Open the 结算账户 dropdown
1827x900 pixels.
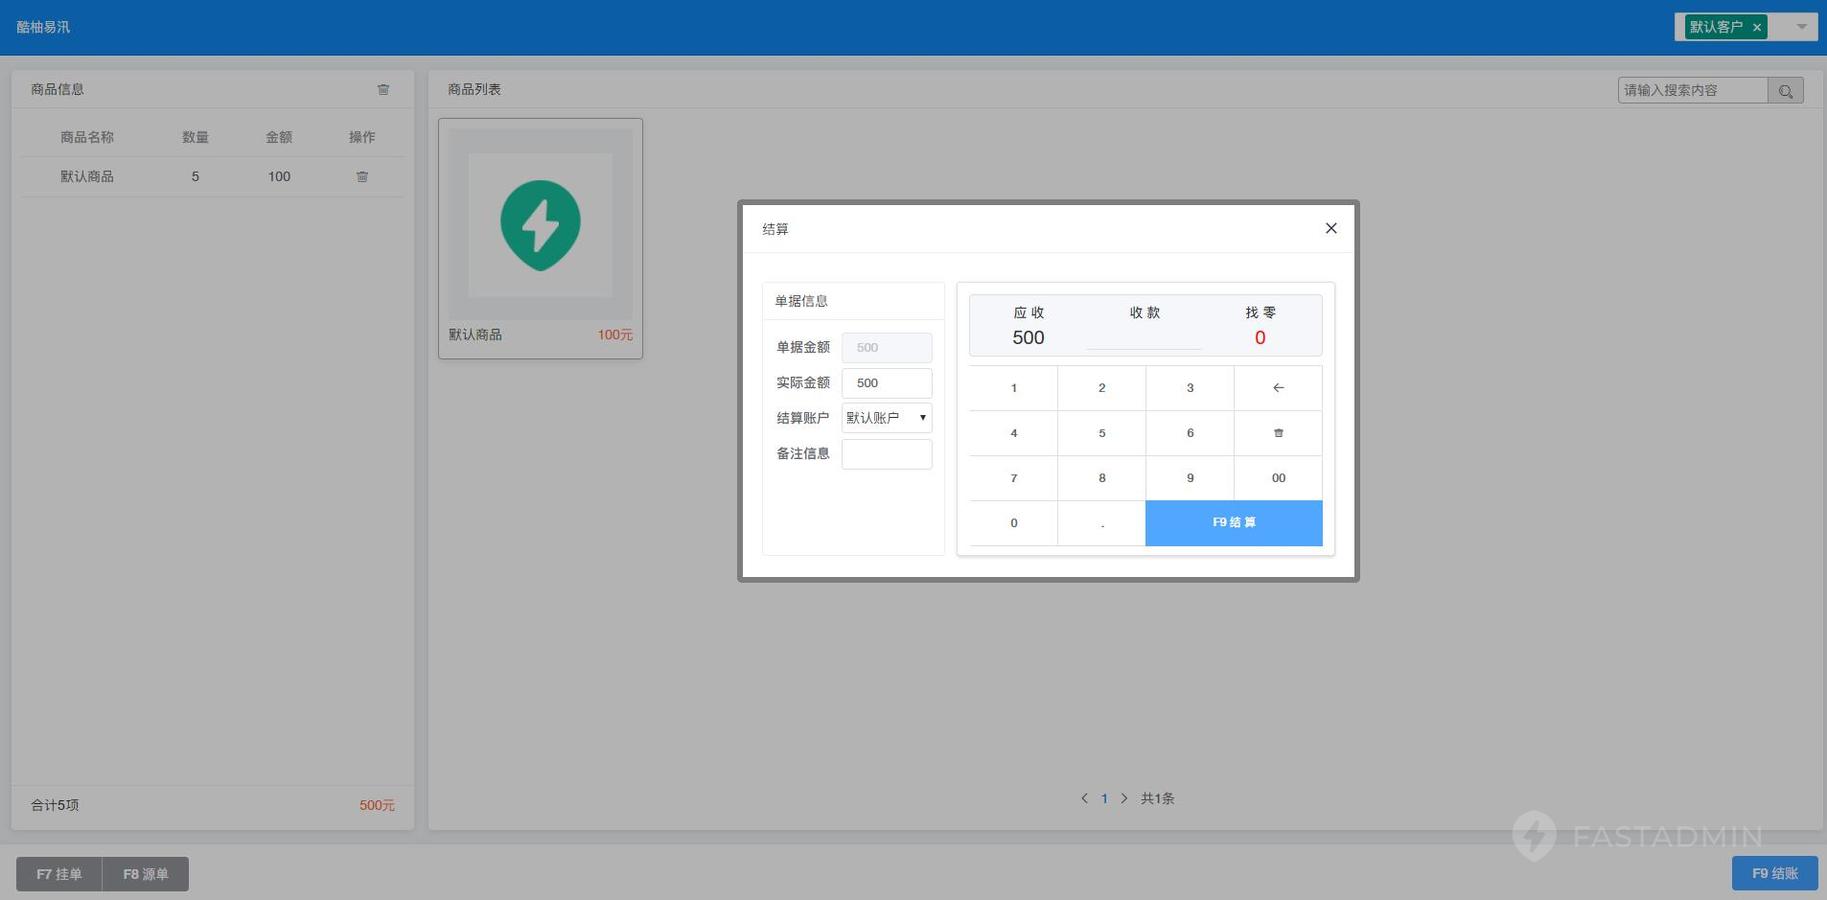click(x=886, y=418)
